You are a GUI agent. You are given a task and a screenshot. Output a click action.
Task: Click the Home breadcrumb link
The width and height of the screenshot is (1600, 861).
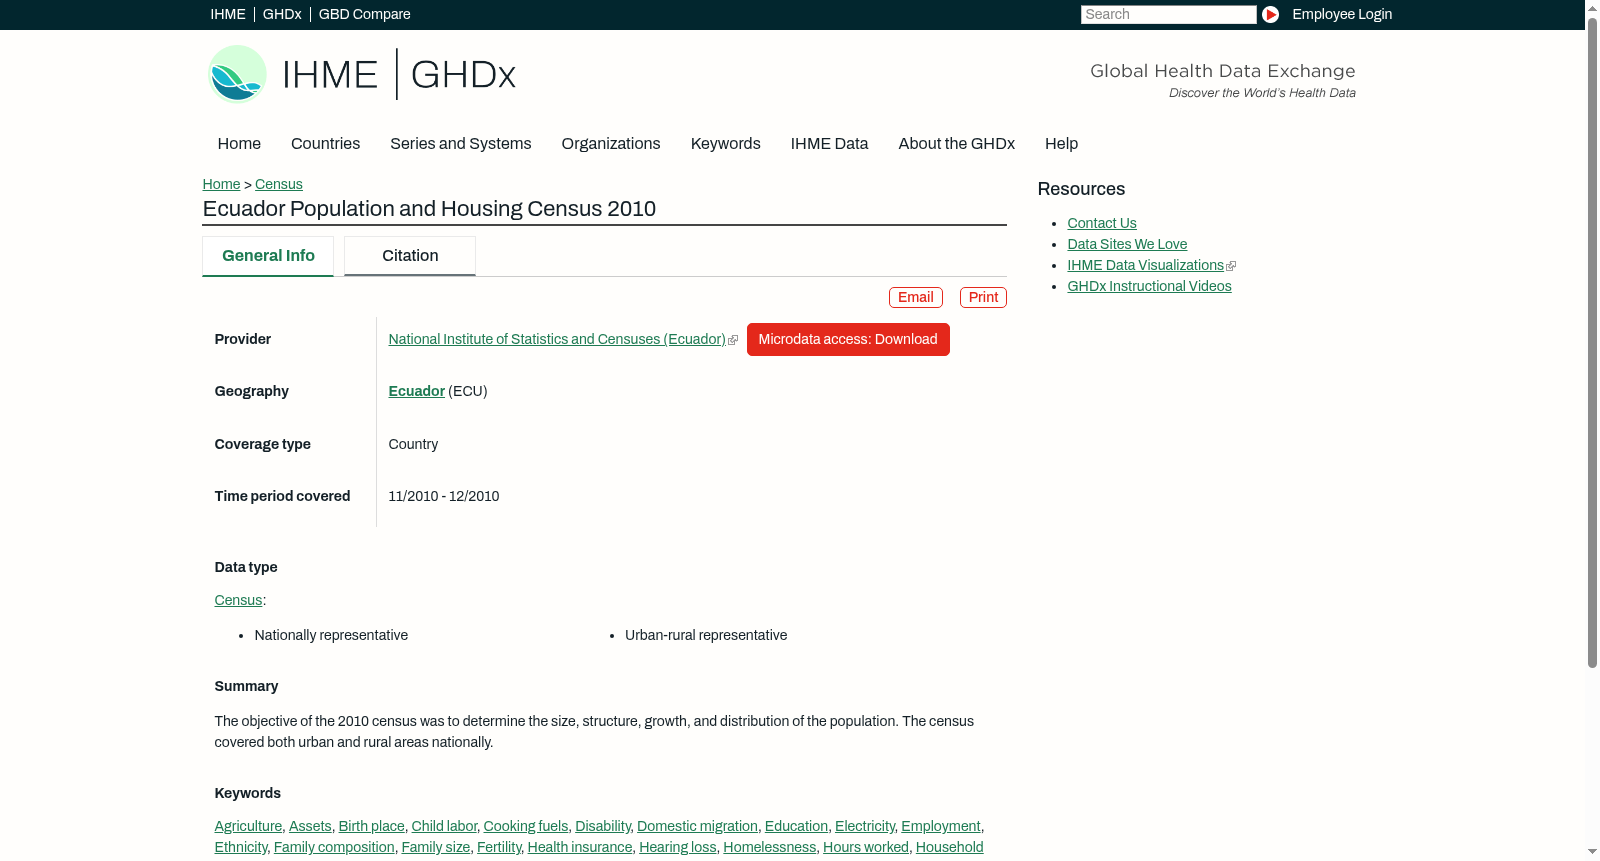(221, 184)
